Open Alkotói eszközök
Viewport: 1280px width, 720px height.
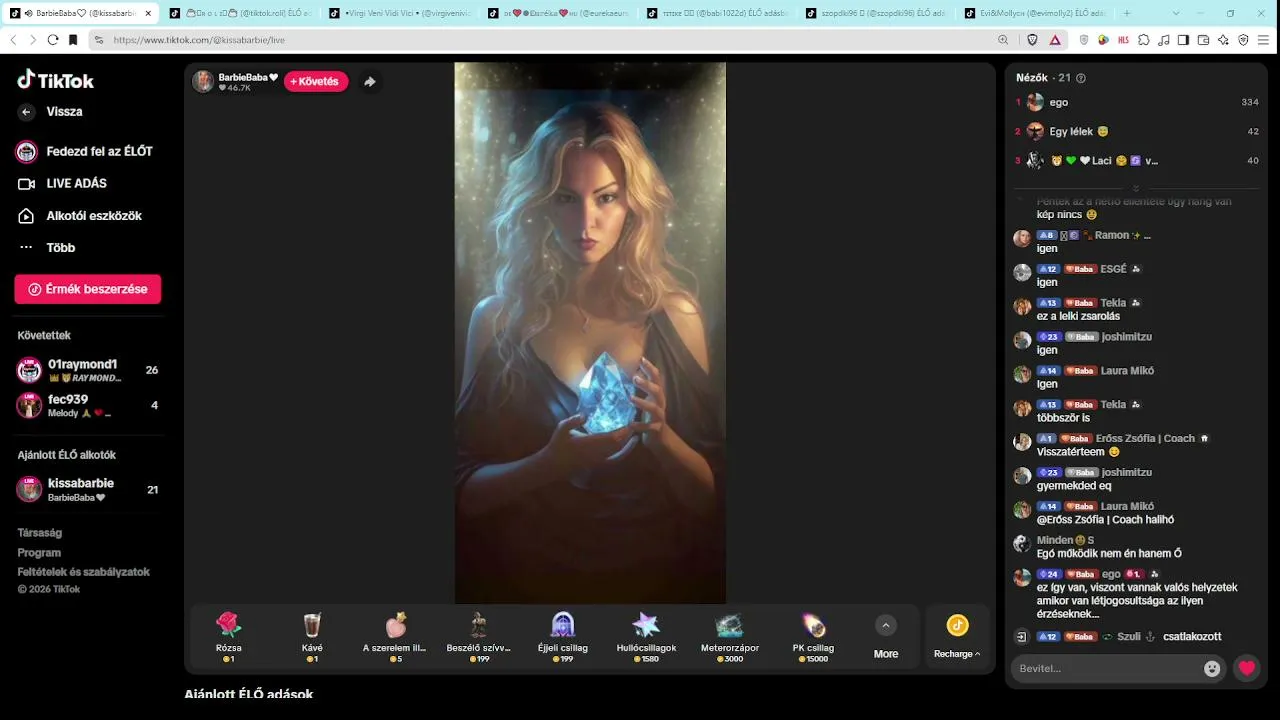click(80, 216)
